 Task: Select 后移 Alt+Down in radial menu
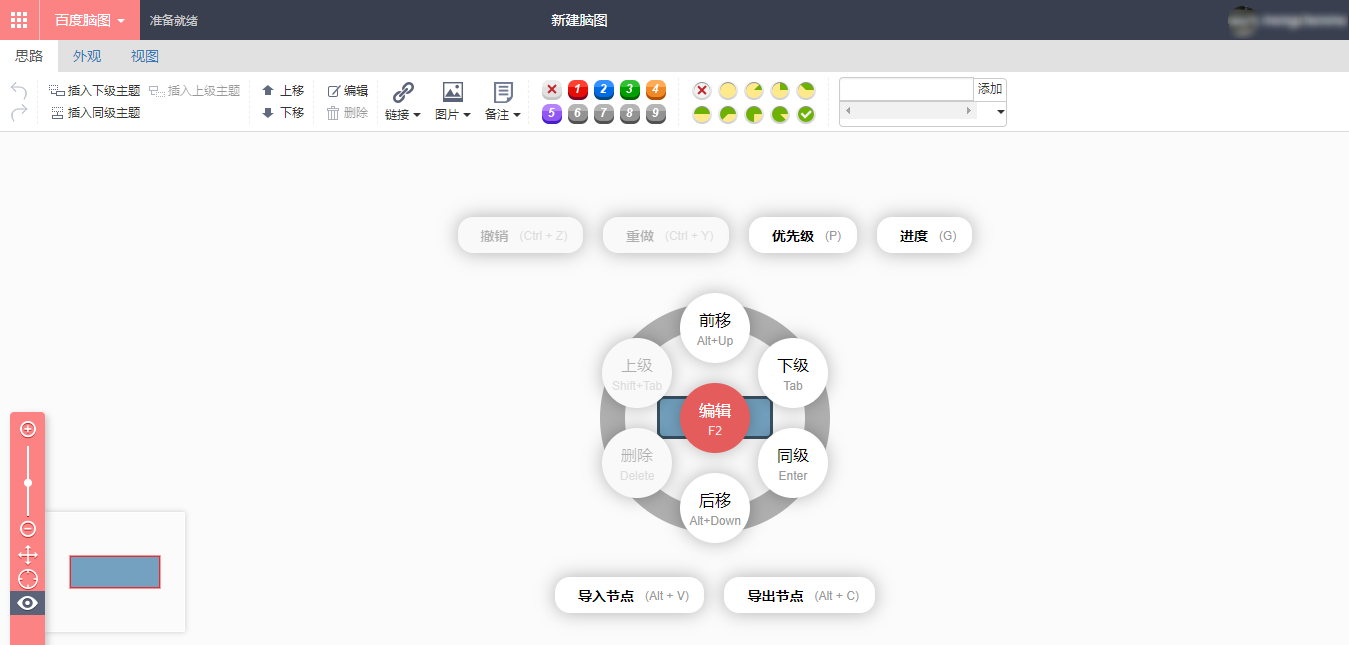point(715,508)
